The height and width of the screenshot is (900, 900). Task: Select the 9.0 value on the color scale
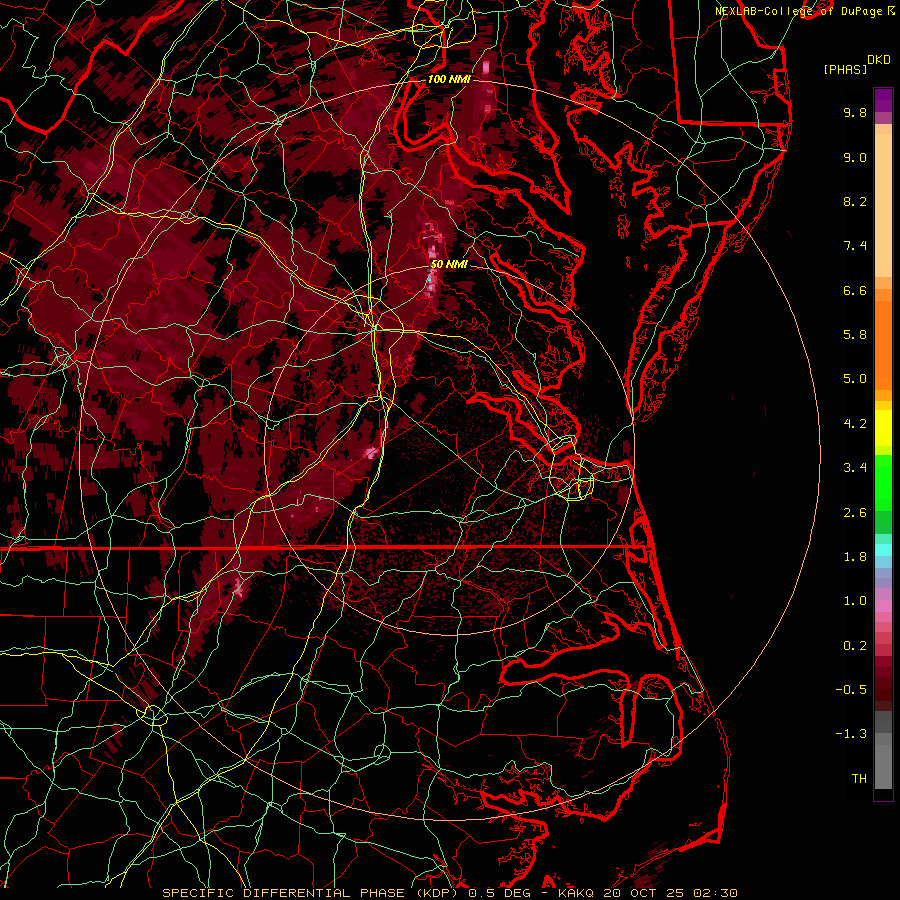(x=855, y=157)
